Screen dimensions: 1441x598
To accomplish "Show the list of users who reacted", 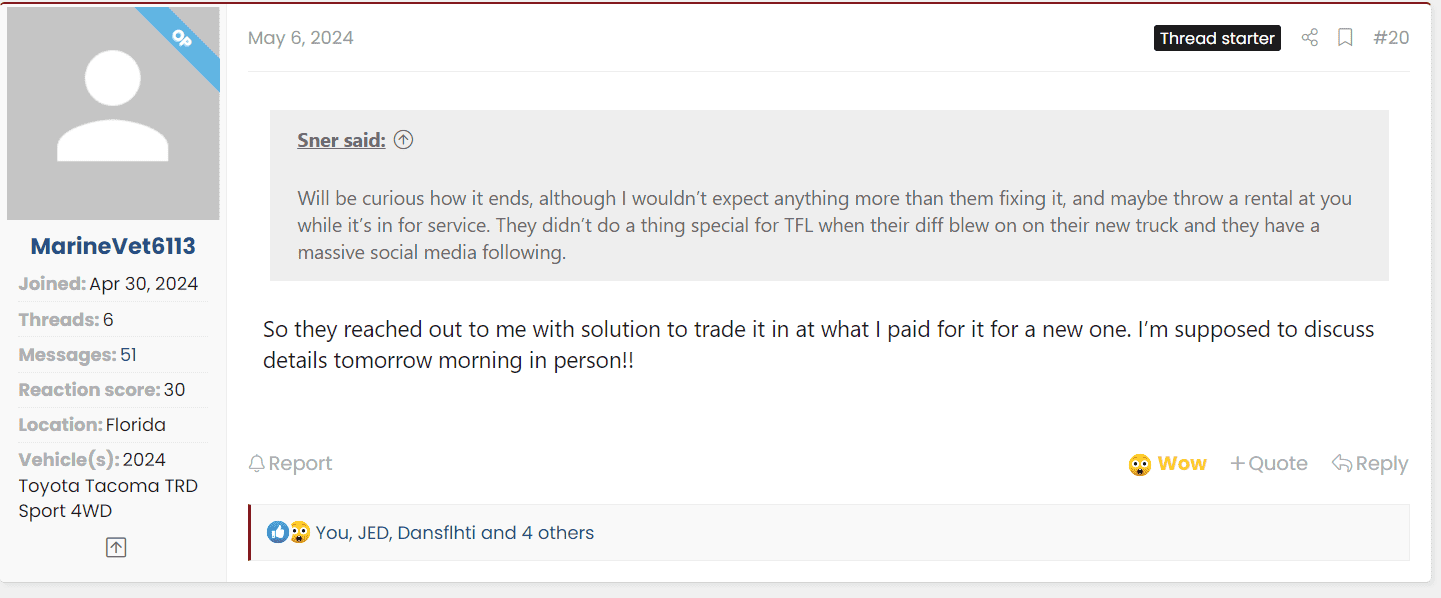I will (x=455, y=533).
